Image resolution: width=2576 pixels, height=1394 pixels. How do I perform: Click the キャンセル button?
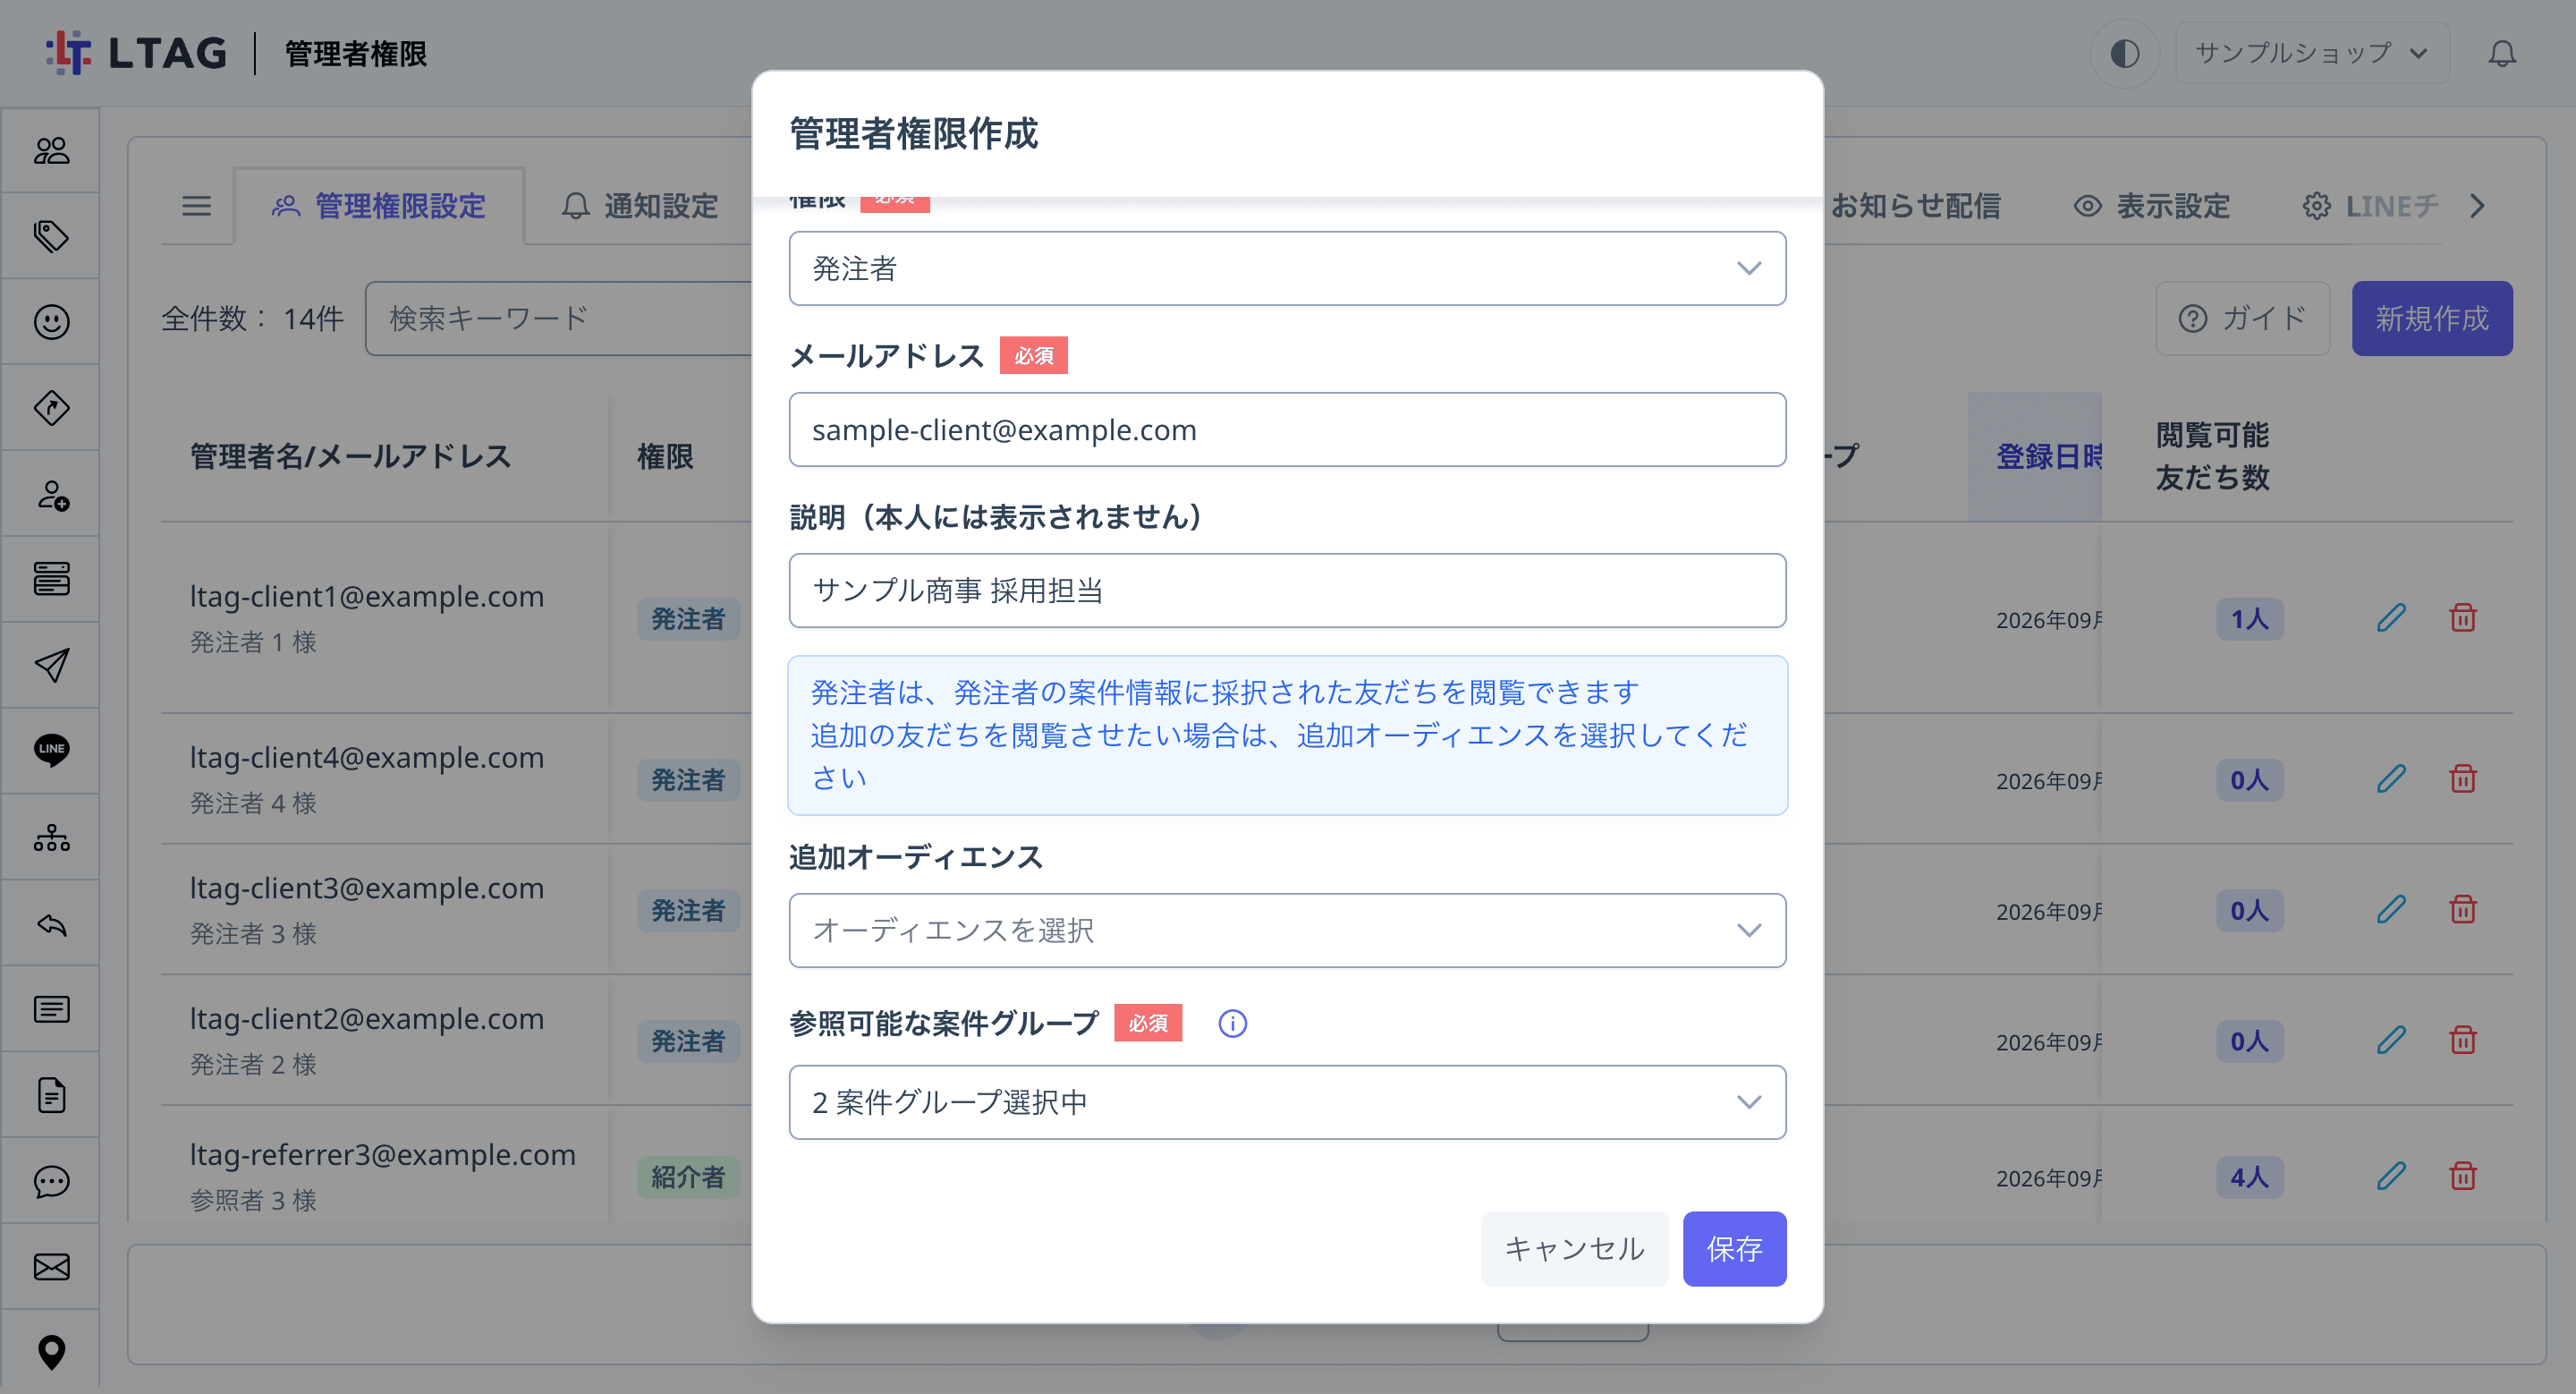pyautogui.click(x=1574, y=1249)
